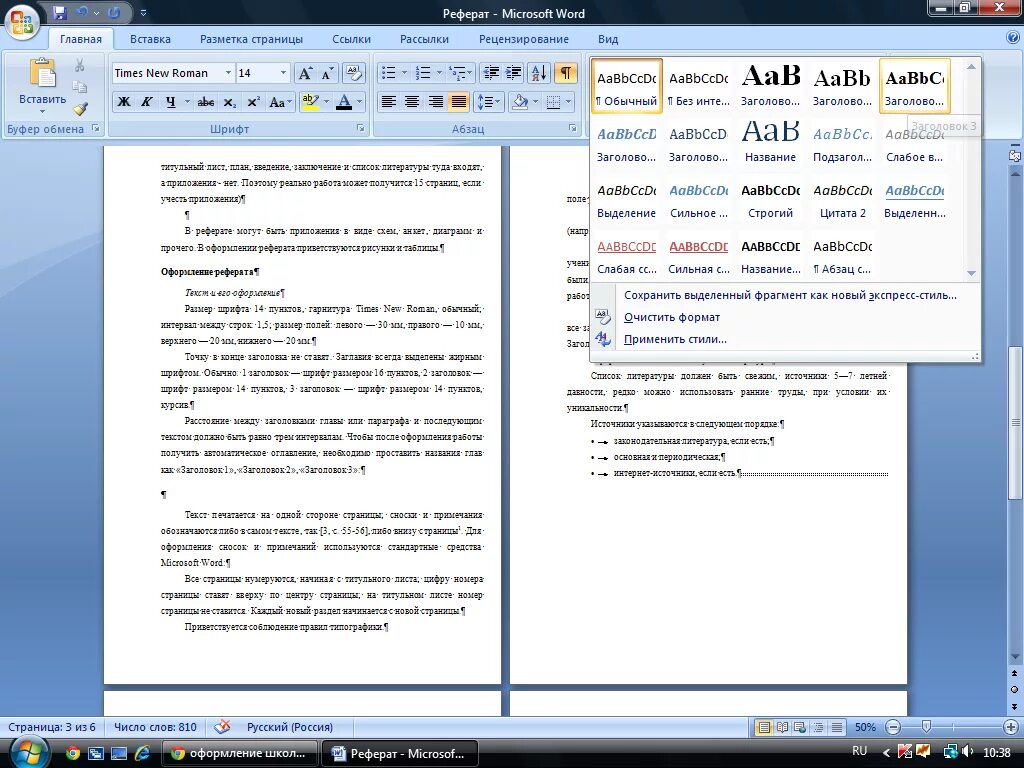The width and height of the screenshot is (1024, 768).
Task: Open line spacing dropdown
Action: tap(489, 102)
